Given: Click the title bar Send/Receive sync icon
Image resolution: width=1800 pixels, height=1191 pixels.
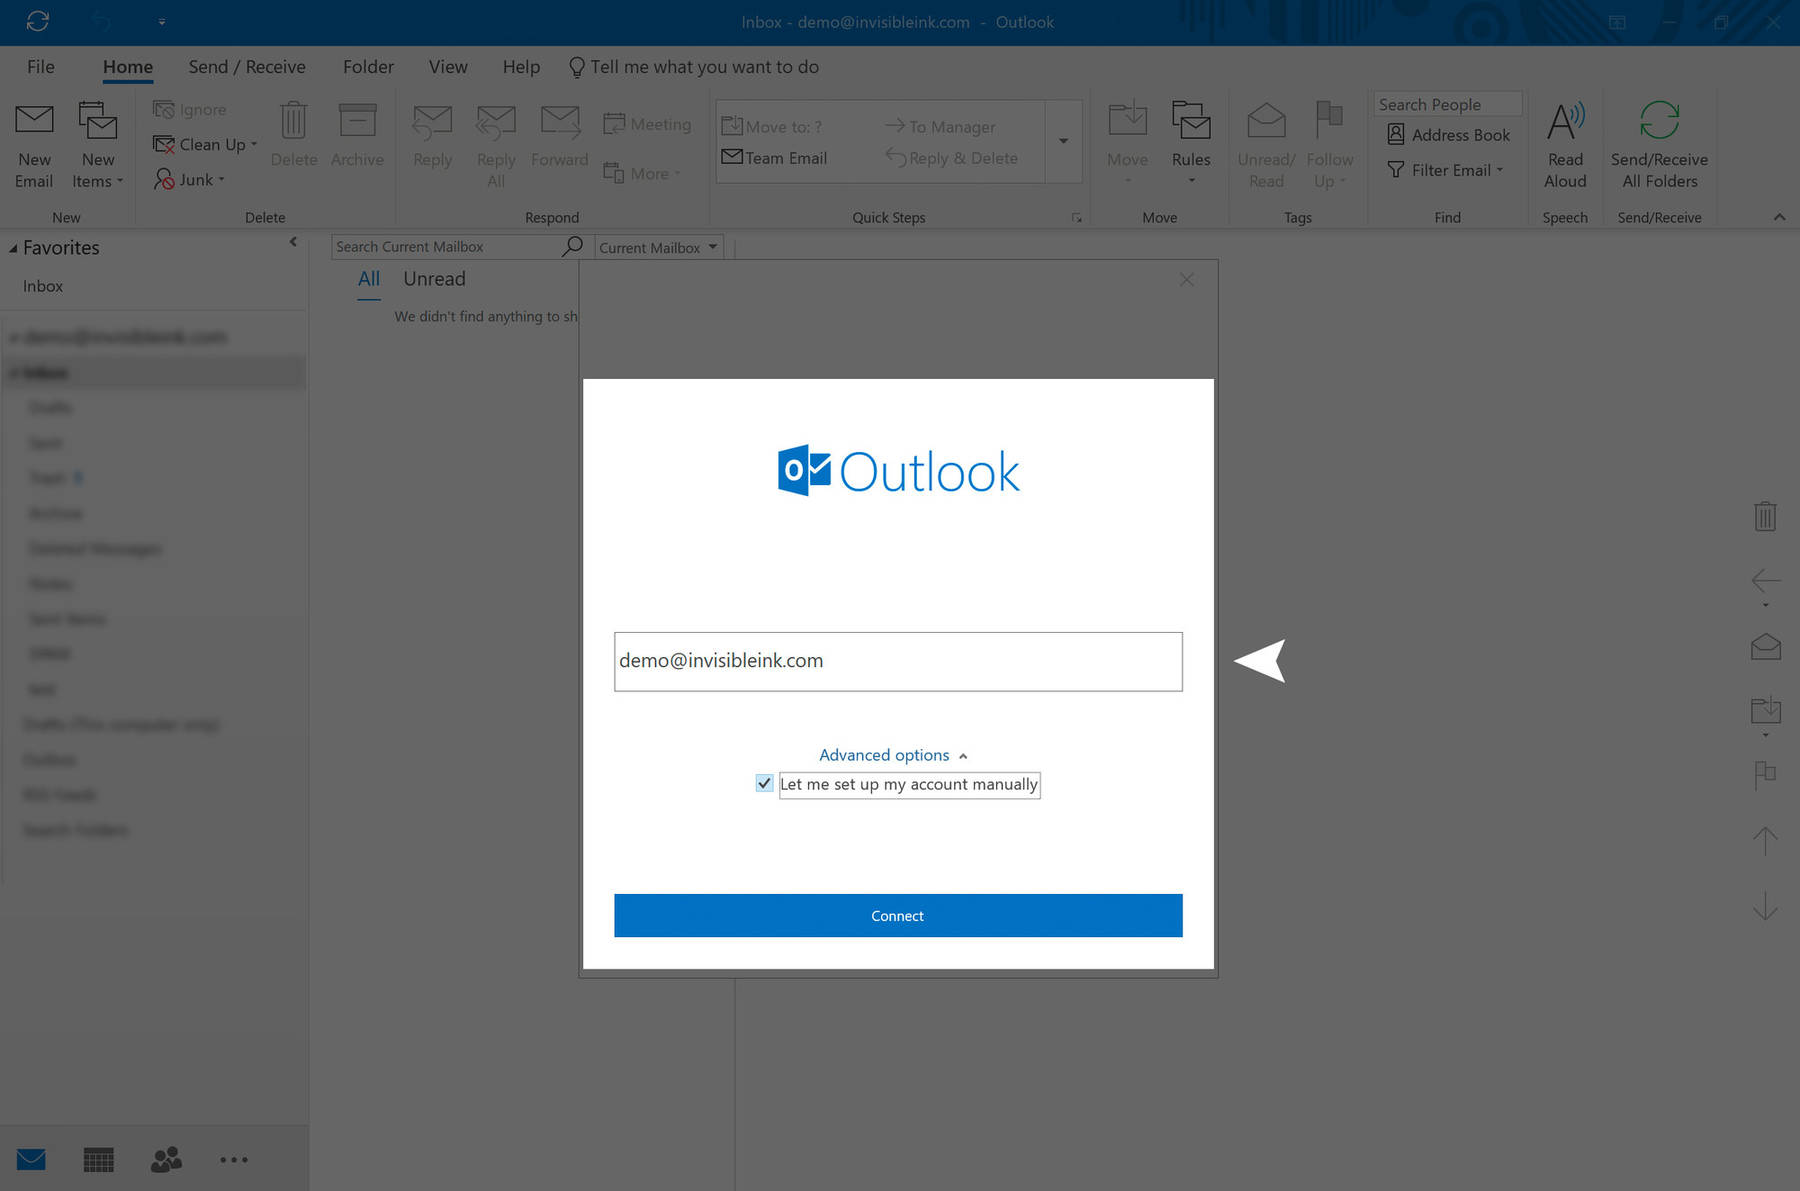Looking at the screenshot, I should 38,21.
